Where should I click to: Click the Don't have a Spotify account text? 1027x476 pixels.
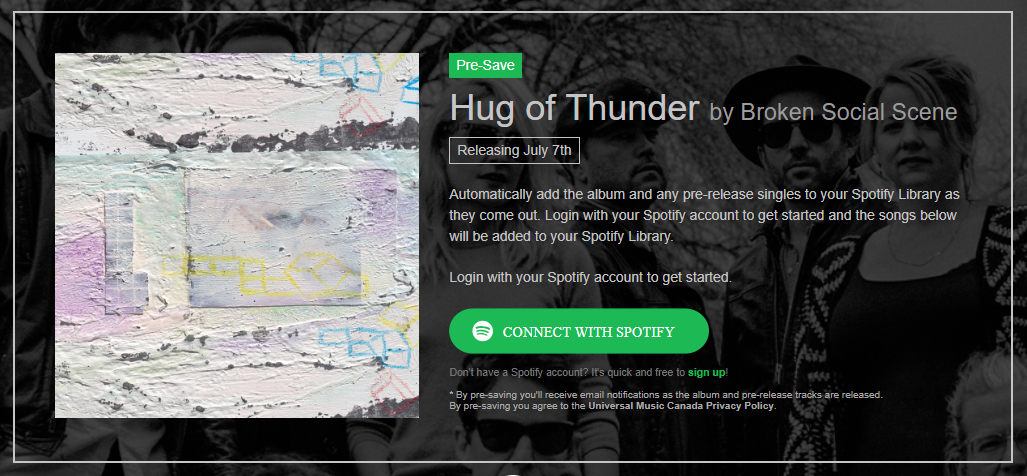(567, 373)
